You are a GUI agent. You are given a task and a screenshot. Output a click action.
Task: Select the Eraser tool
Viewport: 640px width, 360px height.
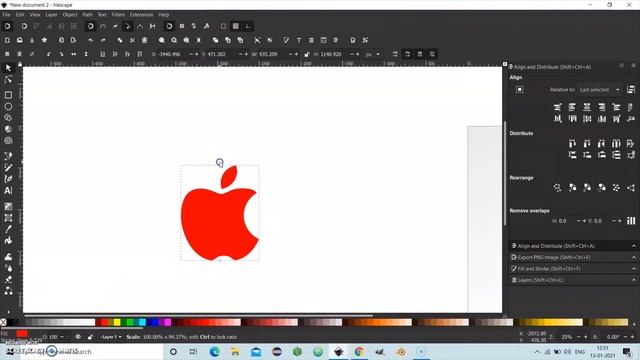click(8, 279)
